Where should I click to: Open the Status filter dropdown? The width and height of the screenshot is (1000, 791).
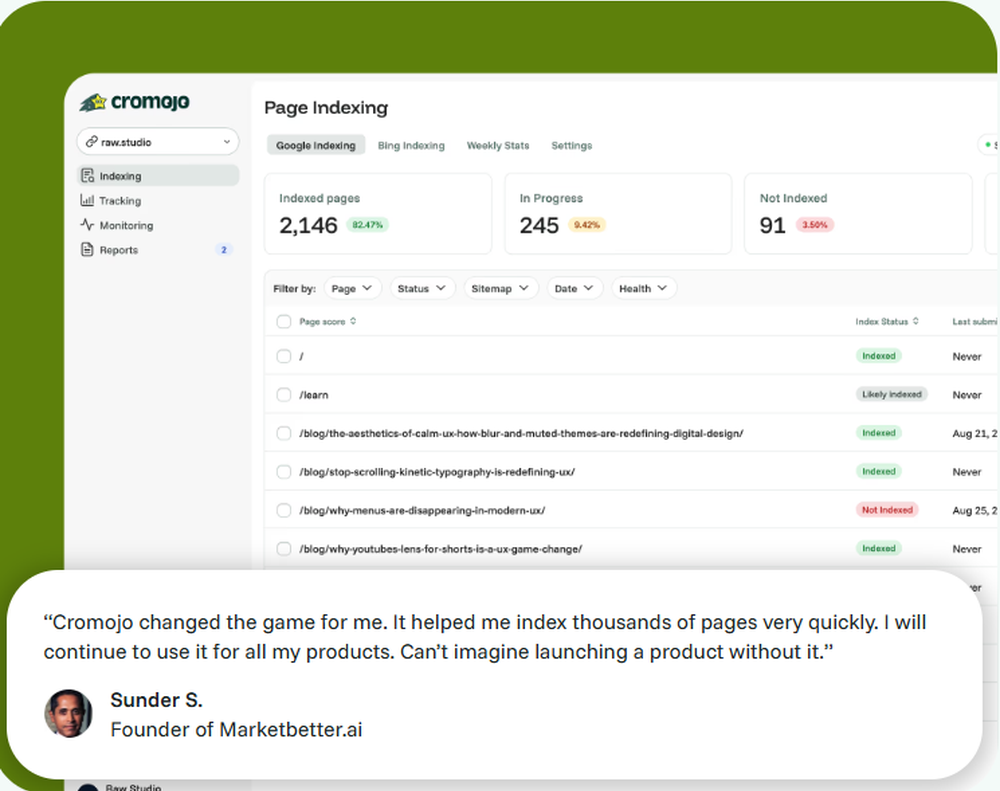tap(422, 288)
